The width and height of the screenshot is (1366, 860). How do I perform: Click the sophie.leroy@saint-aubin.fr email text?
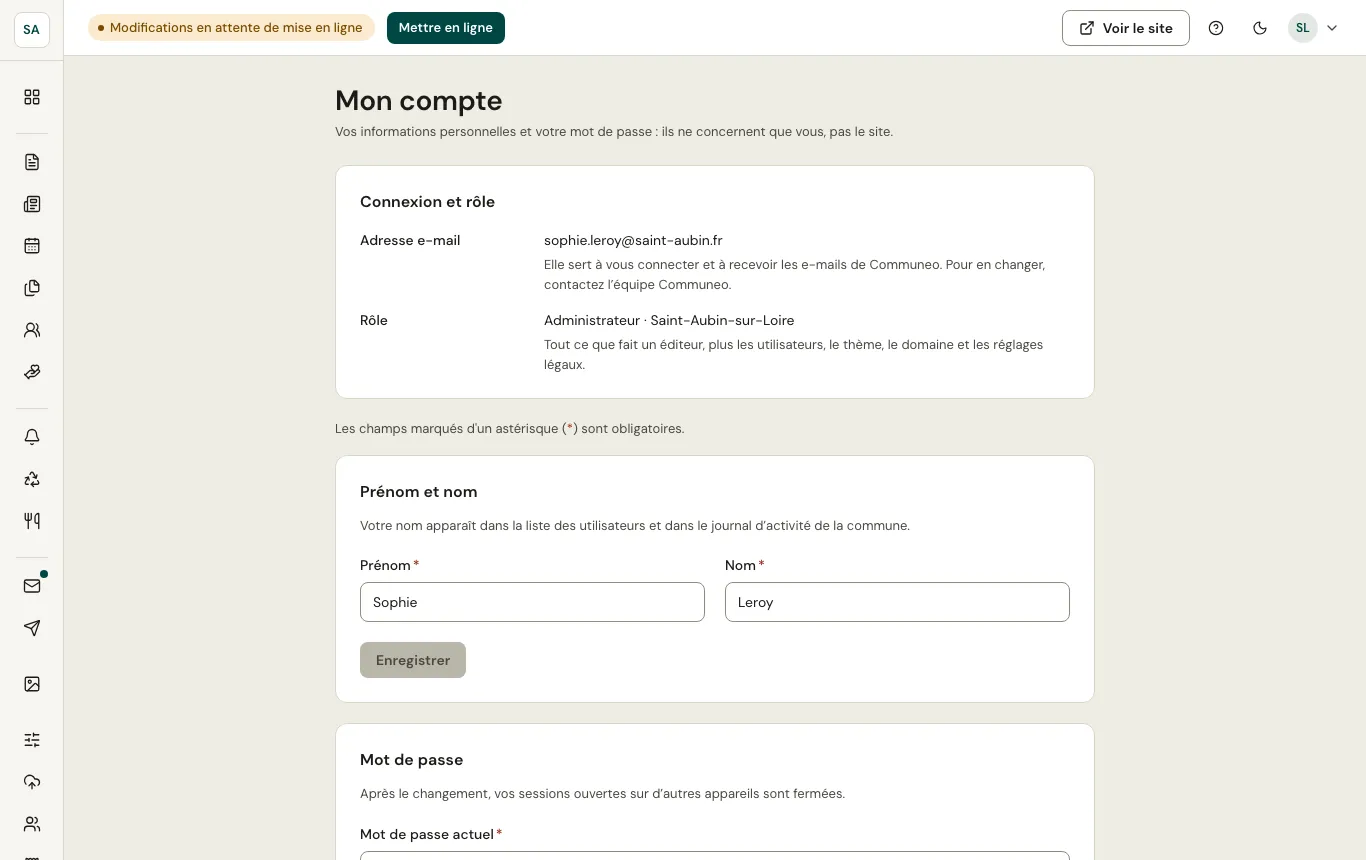633,240
